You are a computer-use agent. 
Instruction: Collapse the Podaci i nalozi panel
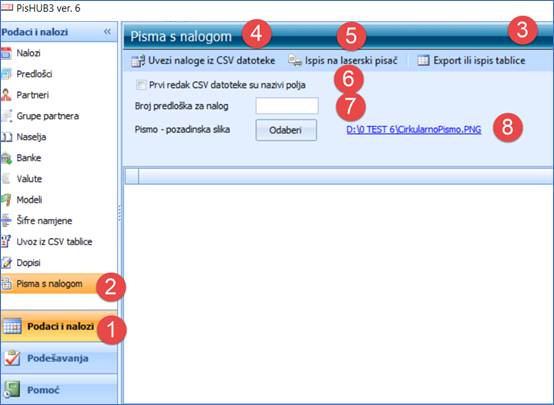click(x=107, y=32)
